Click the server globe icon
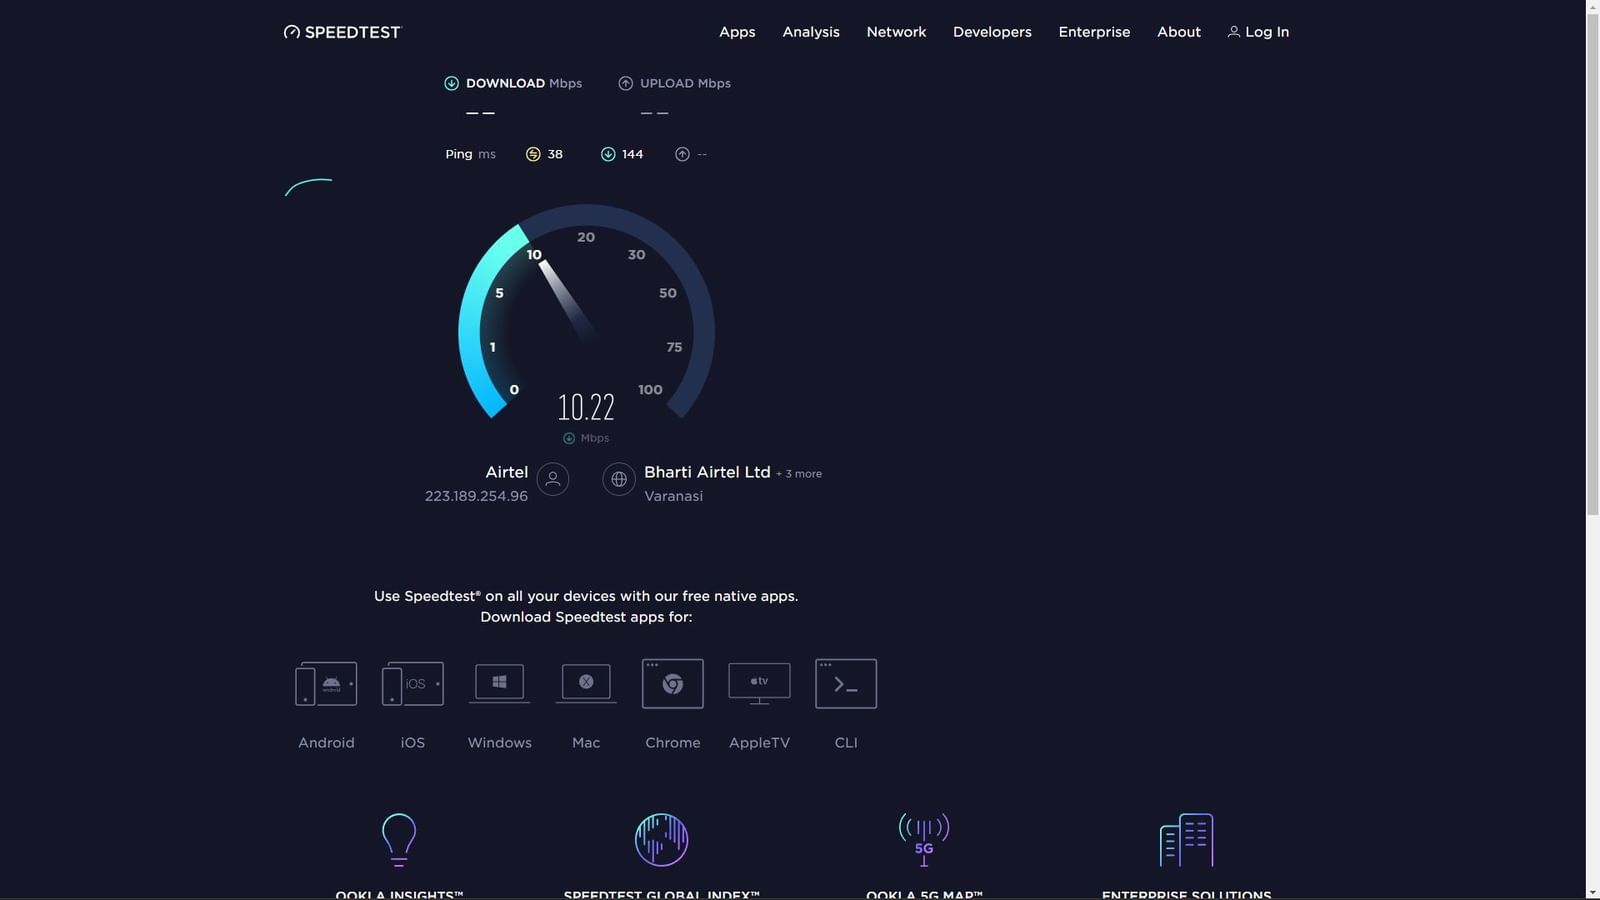Image resolution: width=1600 pixels, height=900 pixels. coord(619,479)
